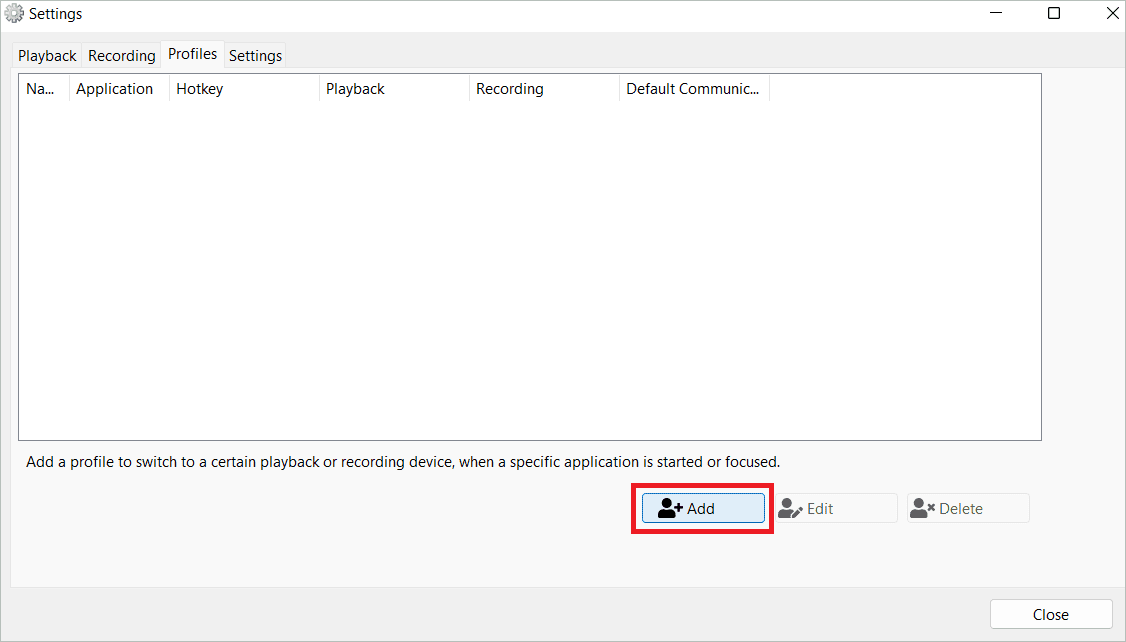The image size is (1126, 642).
Task: Click the person-x icon on the Delete button
Action: tap(922, 507)
